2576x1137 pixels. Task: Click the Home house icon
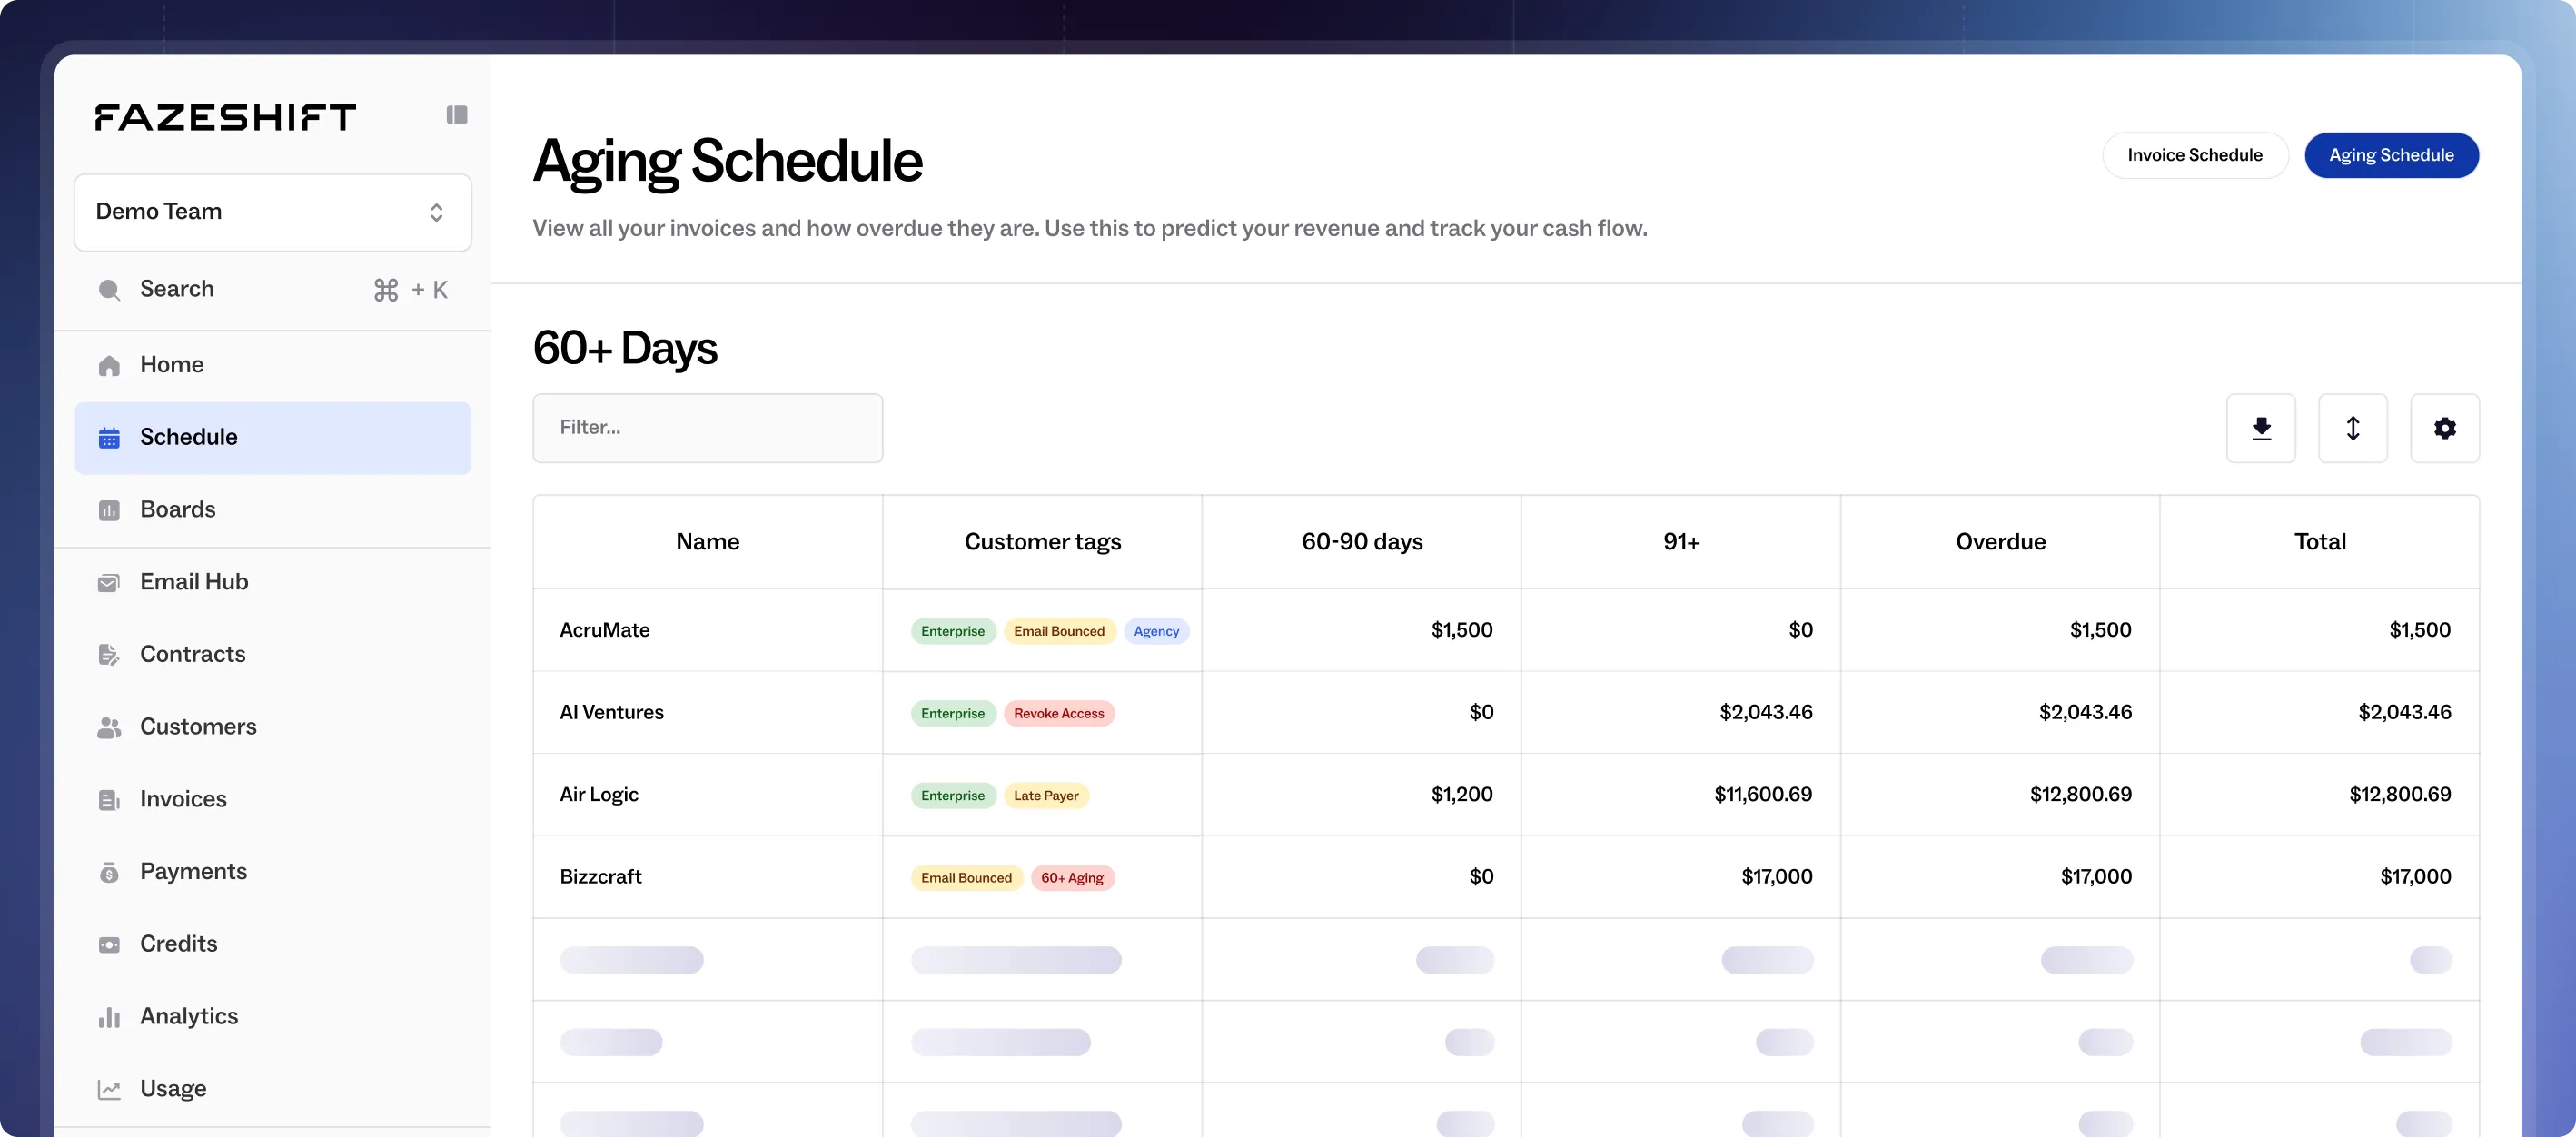(x=109, y=365)
